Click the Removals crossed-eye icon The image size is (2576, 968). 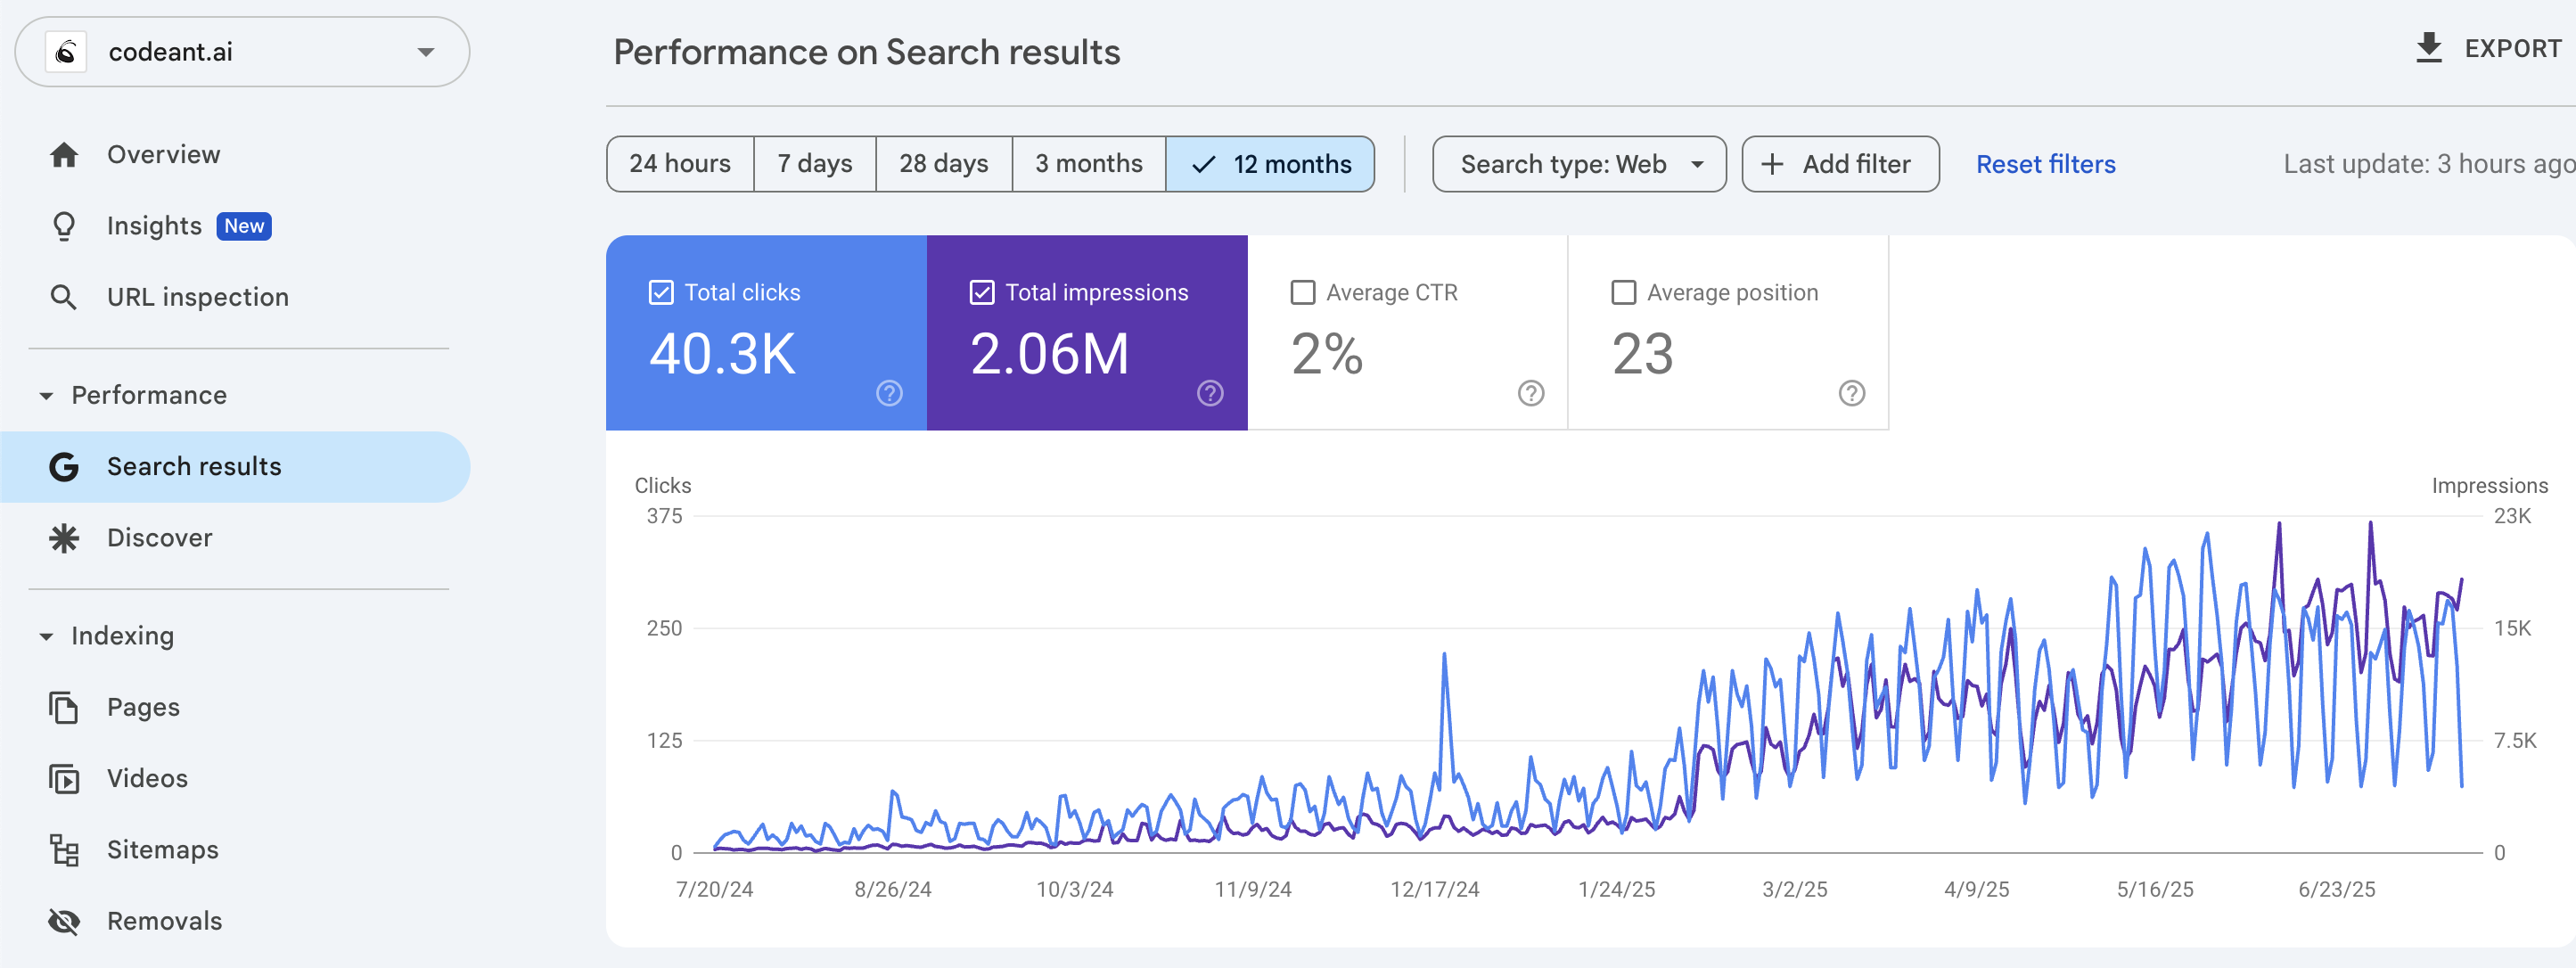[x=64, y=921]
